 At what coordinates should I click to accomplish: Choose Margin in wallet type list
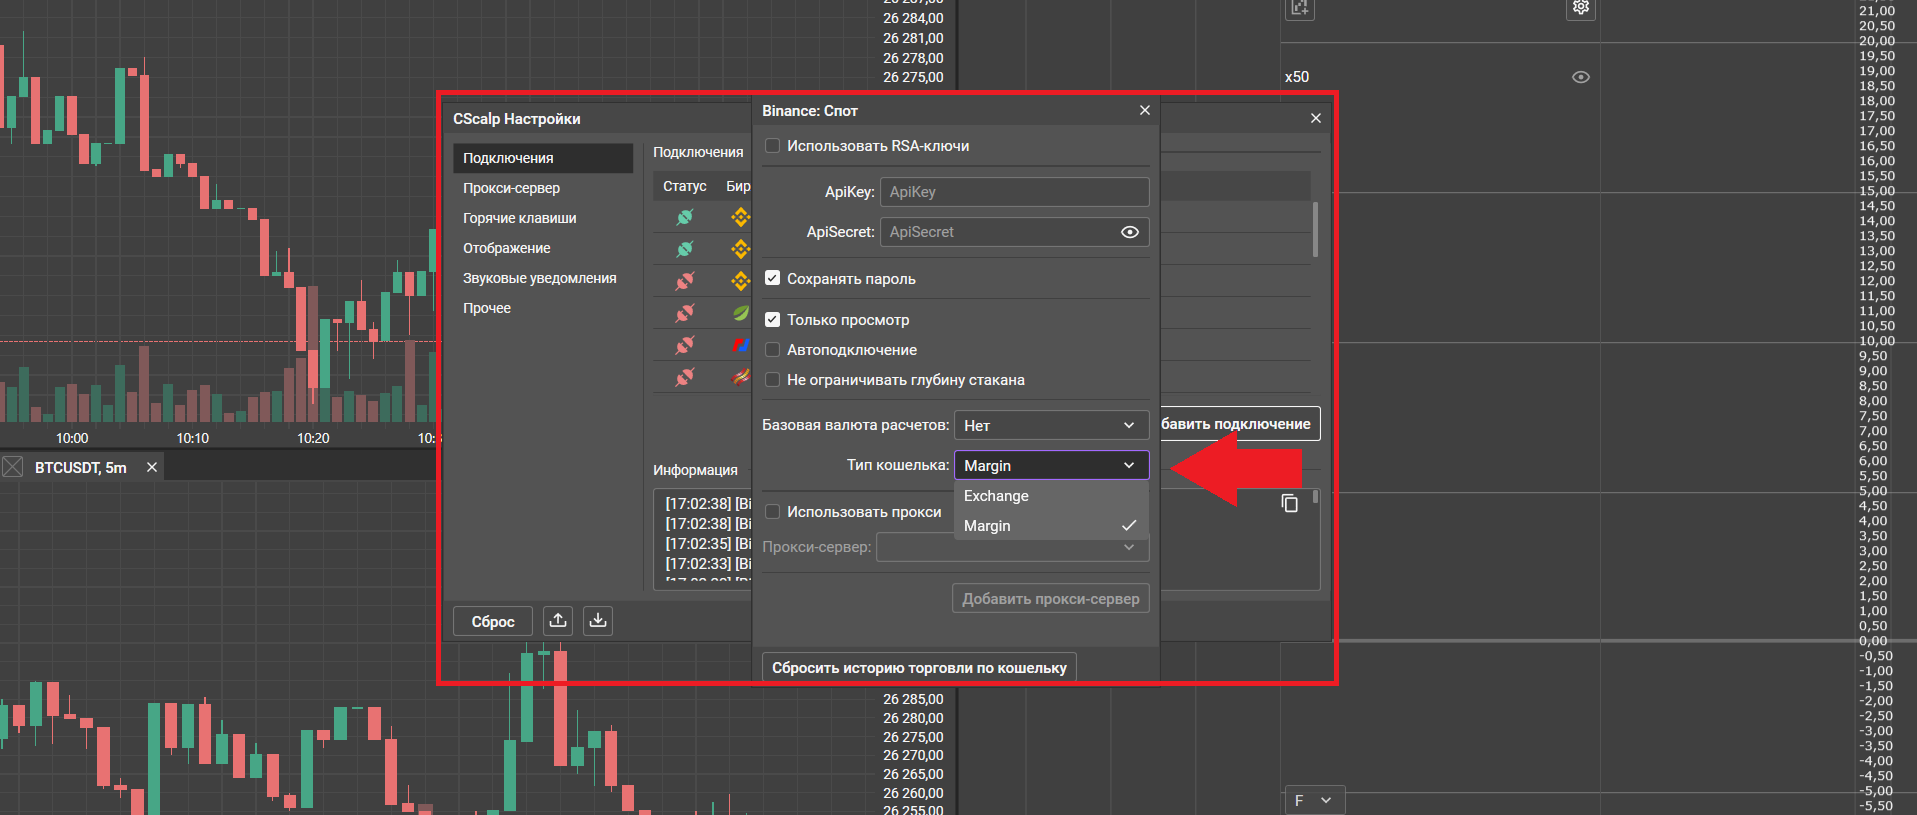tap(1052, 526)
